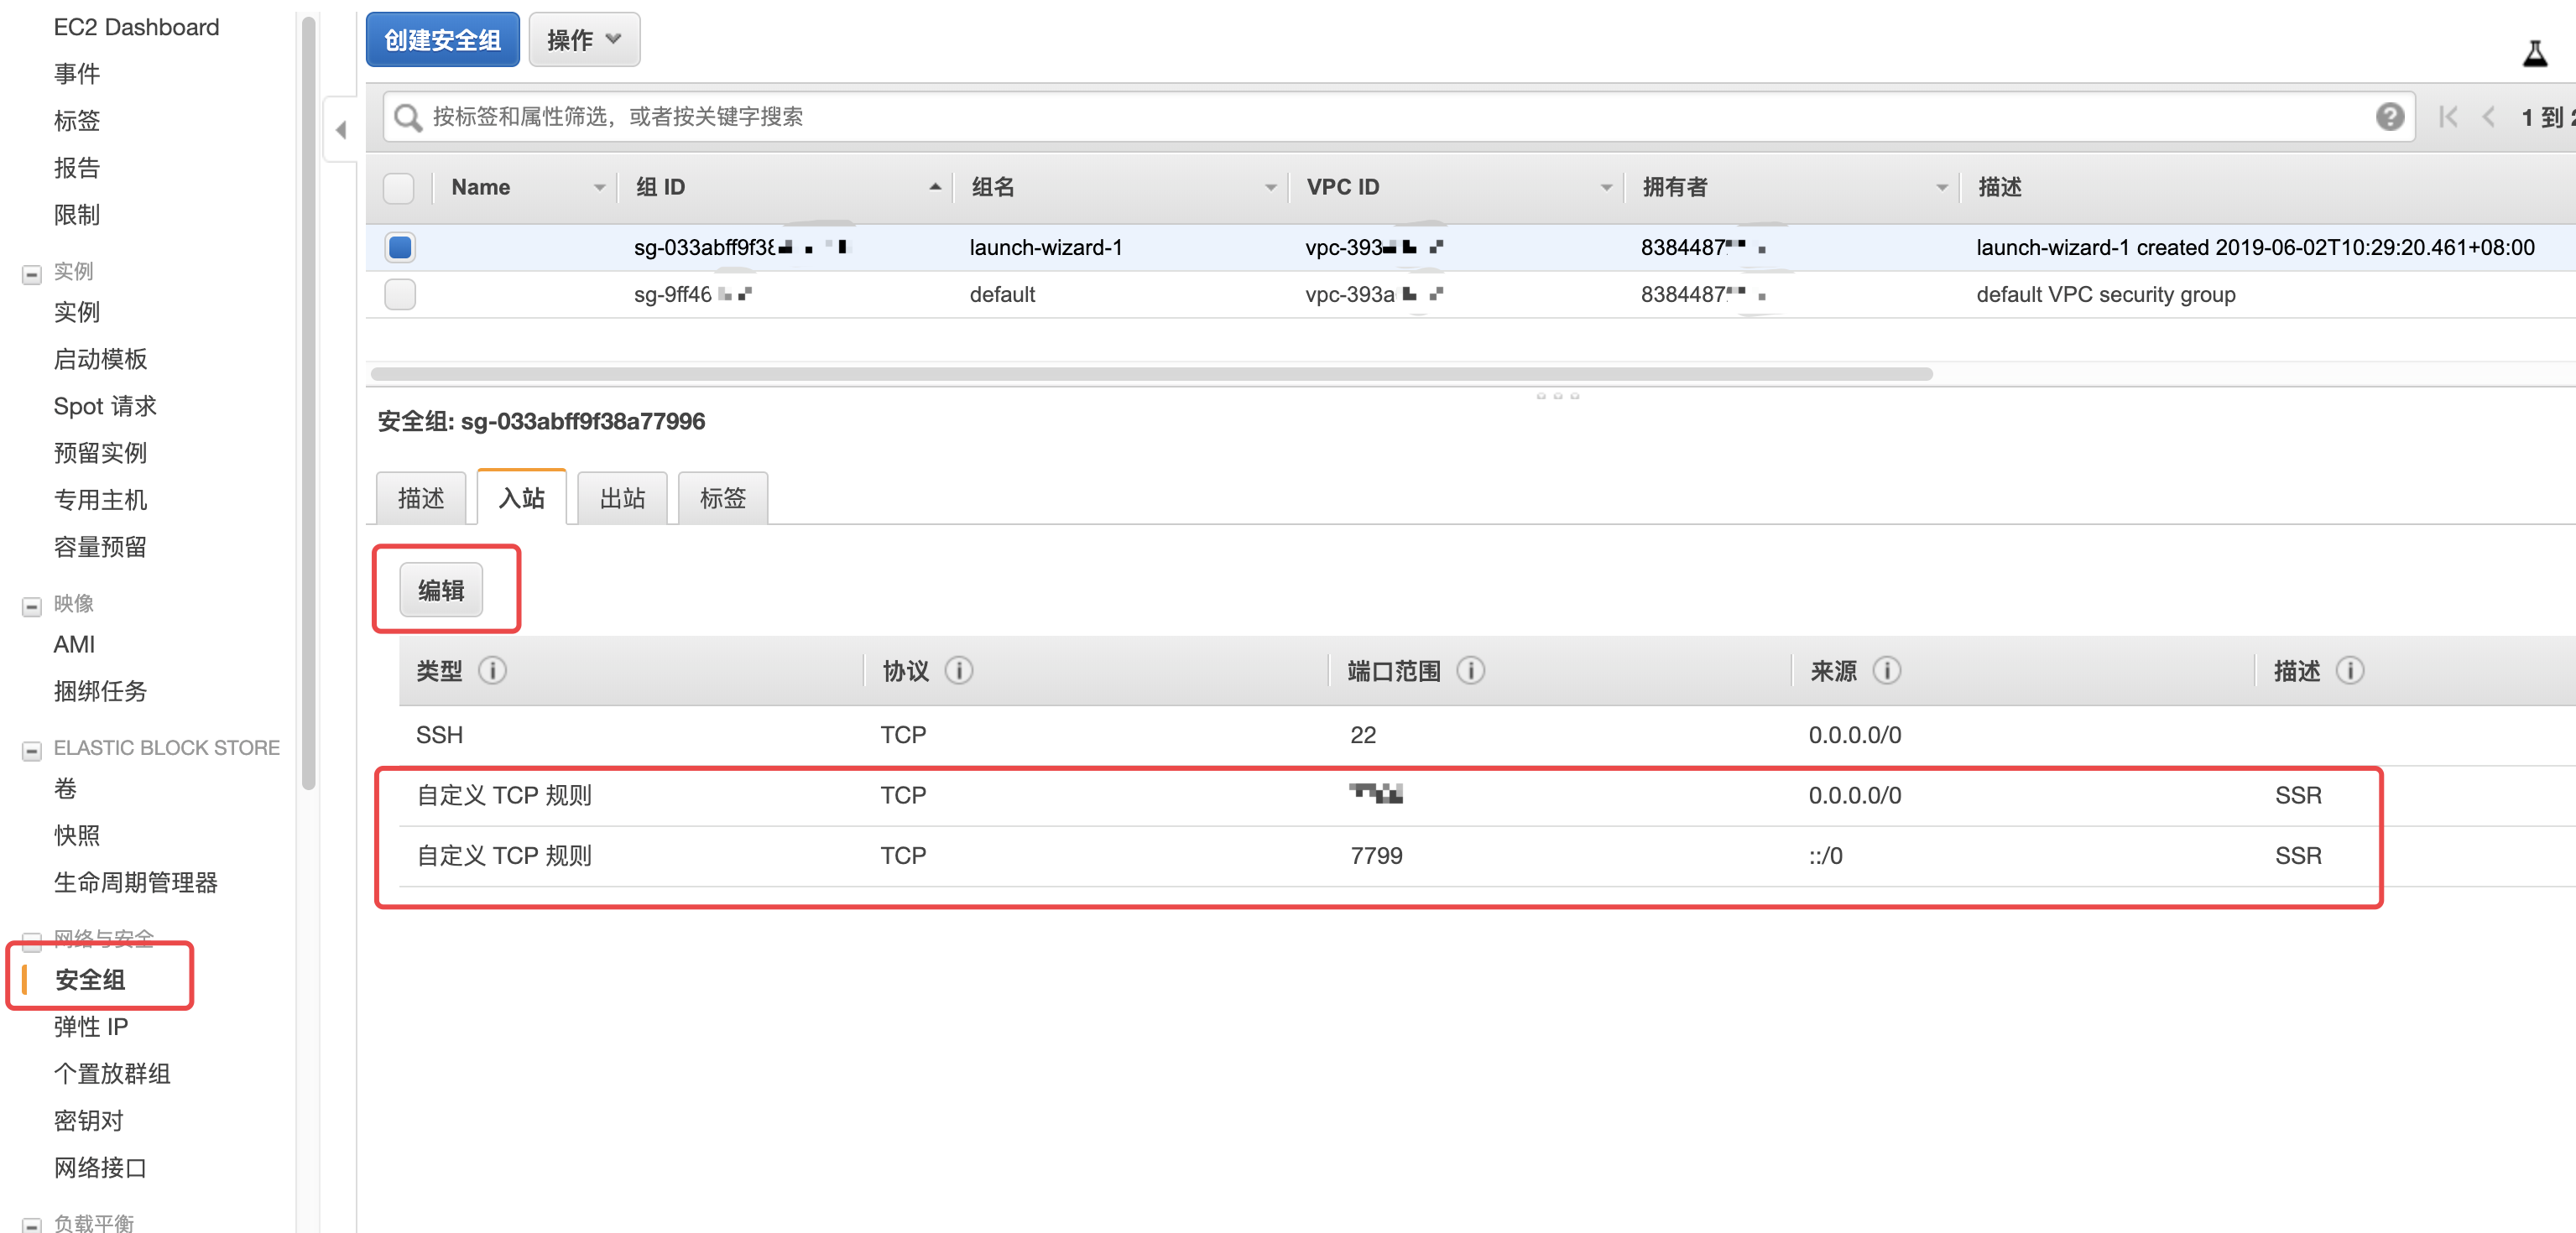Switch to the 描述 tab

tap(421, 498)
